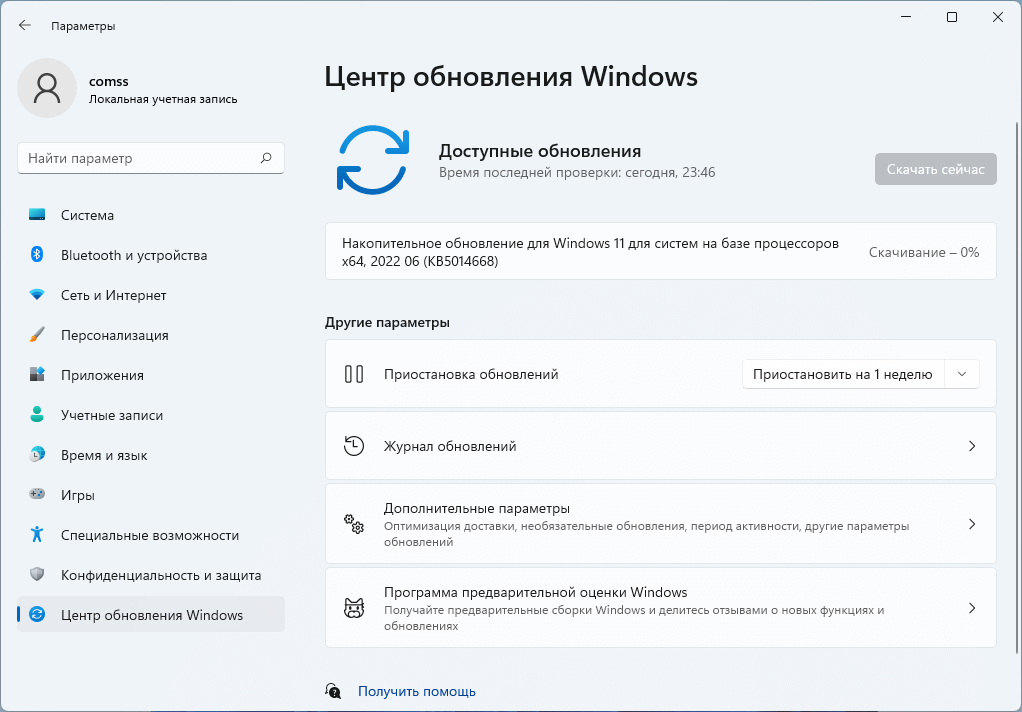The height and width of the screenshot is (712, 1022).
Task: Open the Получить помощь link
Action: point(416,691)
